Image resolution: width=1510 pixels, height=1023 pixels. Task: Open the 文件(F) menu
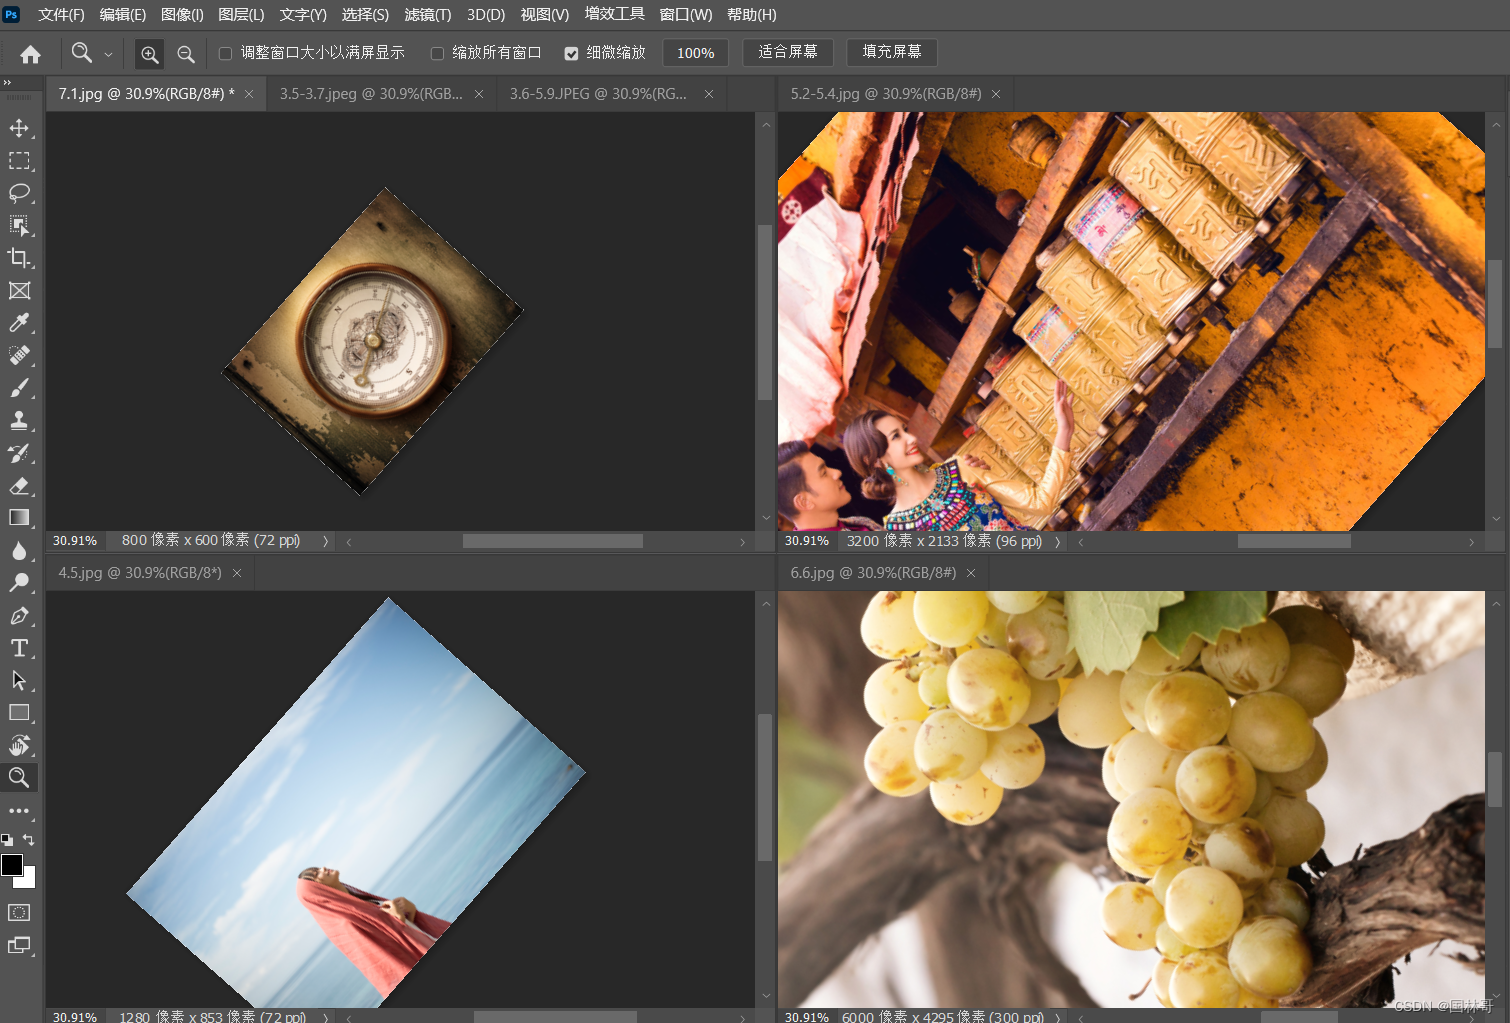[x=61, y=14]
